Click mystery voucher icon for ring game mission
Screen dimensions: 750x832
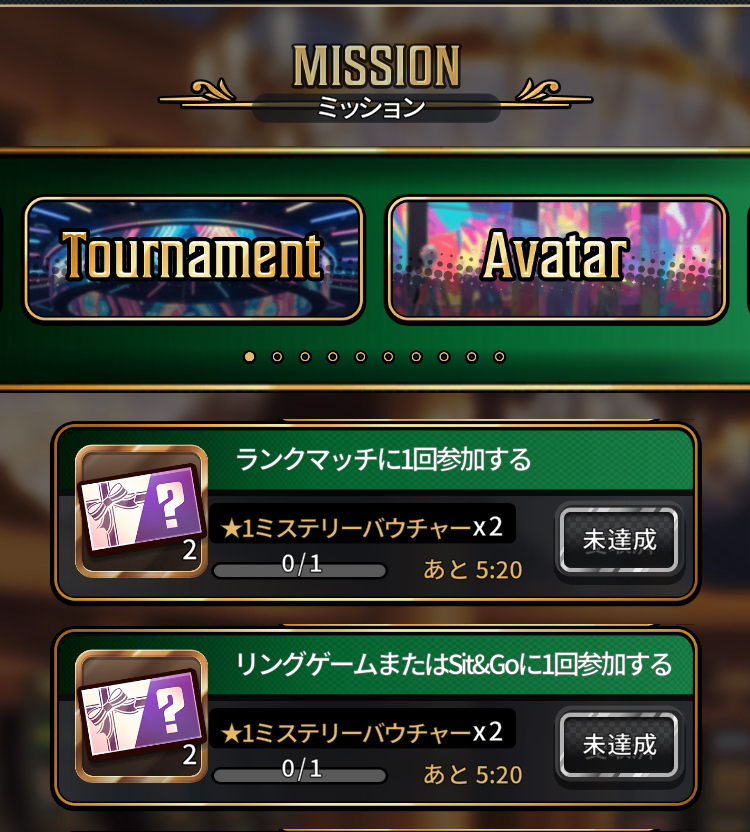[x=141, y=716]
